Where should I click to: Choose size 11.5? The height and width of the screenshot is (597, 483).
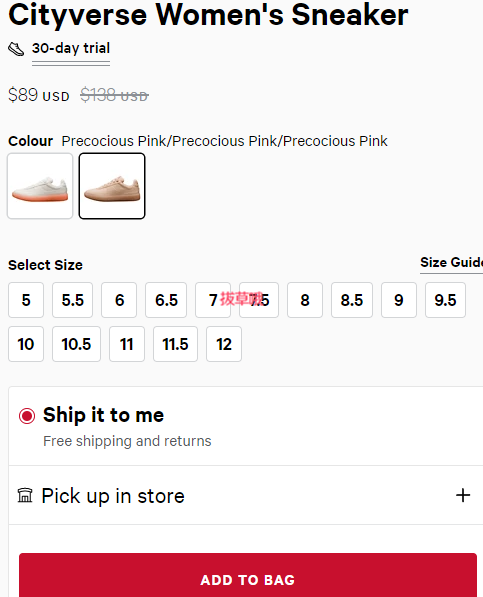(x=175, y=344)
